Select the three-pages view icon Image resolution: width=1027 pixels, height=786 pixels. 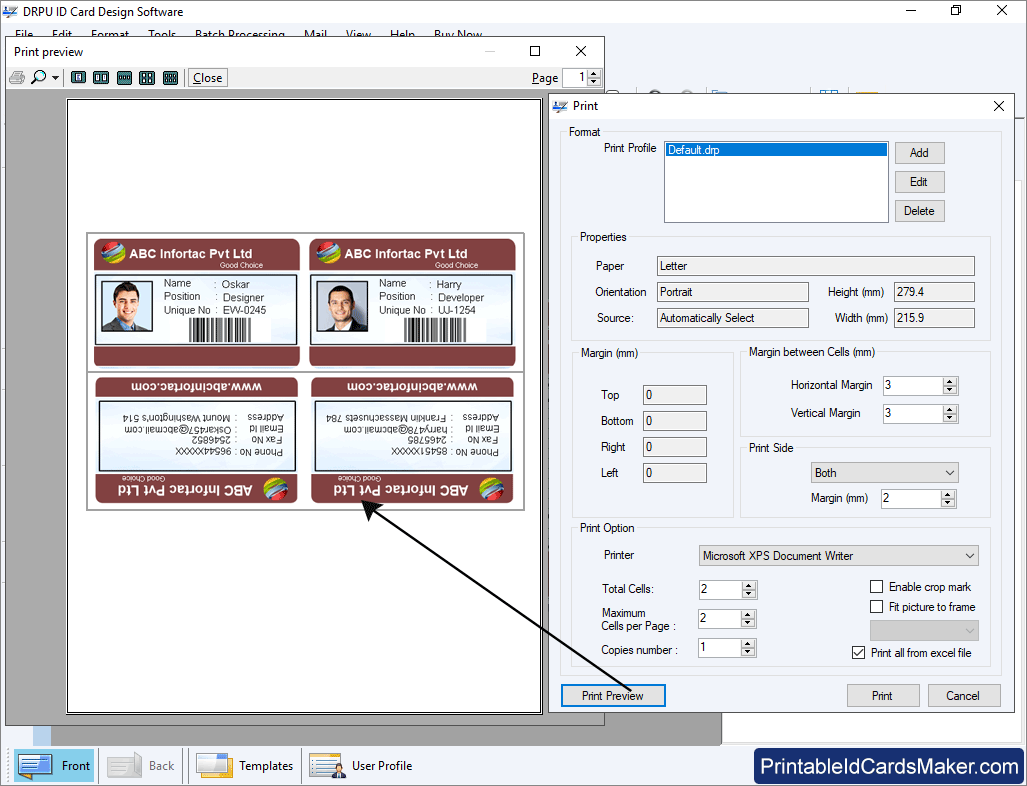pos(124,77)
